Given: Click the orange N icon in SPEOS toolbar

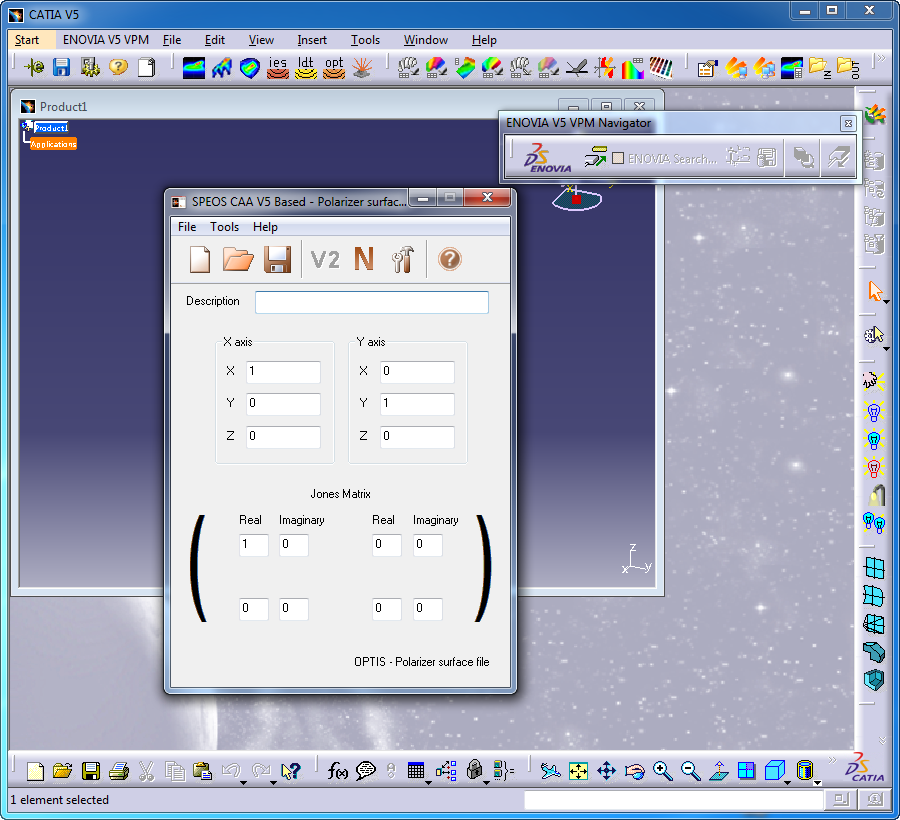Looking at the screenshot, I should (x=364, y=259).
